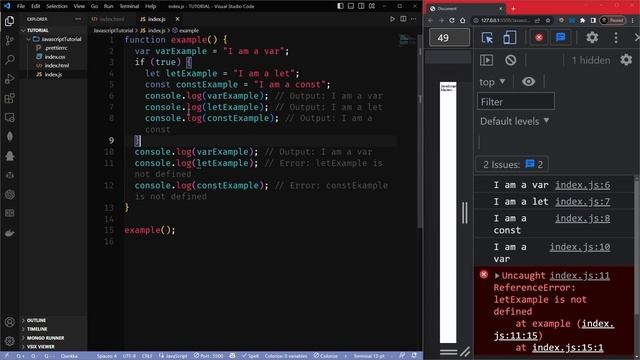640x360 pixels.
Task: Open index.js:10 source link in console
Action: pyautogui.click(x=580, y=247)
